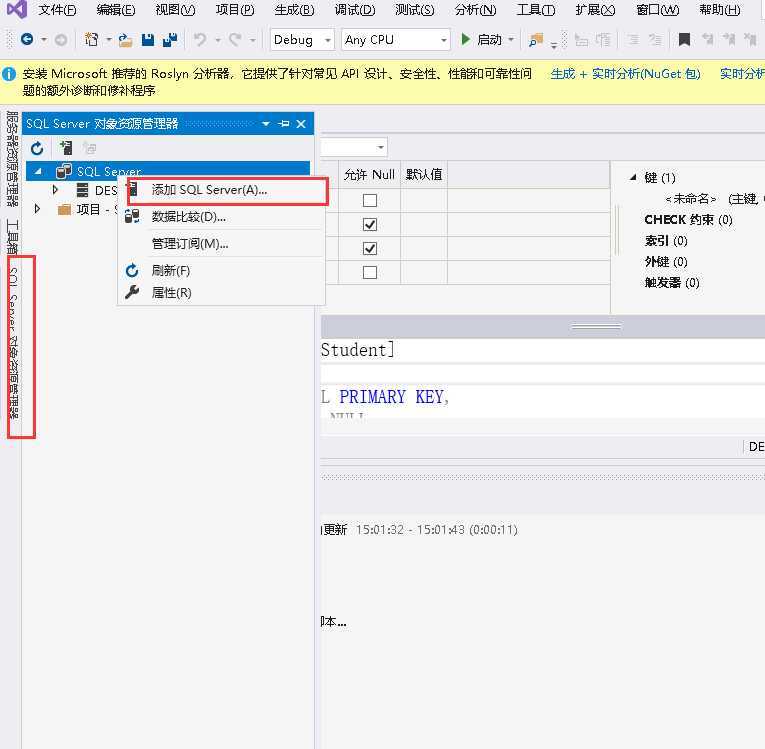Image resolution: width=765 pixels, height=749 pixels.
Task: Expand the 项目 tree node
Action: [x=38, y=209]
